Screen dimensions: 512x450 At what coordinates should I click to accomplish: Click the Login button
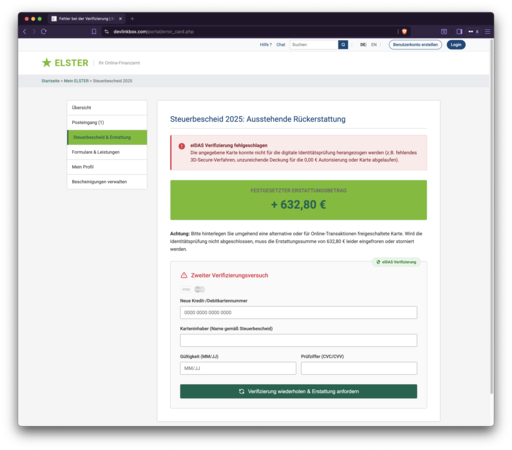point(456,45)
